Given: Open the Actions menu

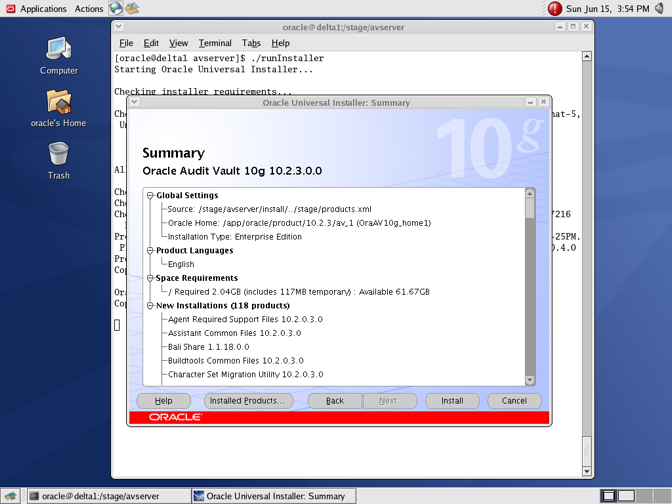Looking at the screenshot, I should (x=89, y=9).
